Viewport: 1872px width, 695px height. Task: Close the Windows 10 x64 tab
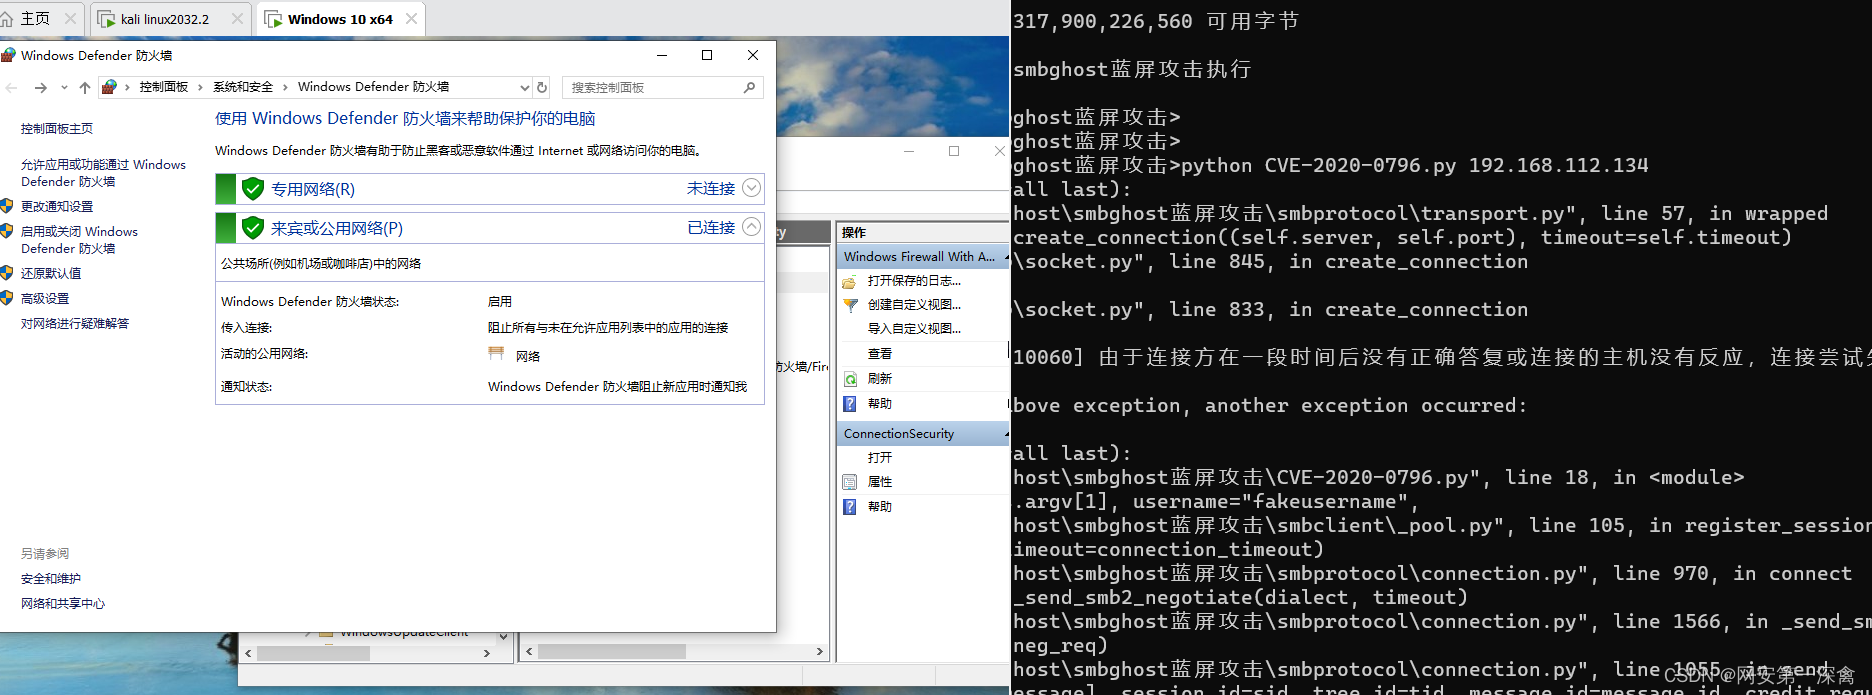point(411,19)
